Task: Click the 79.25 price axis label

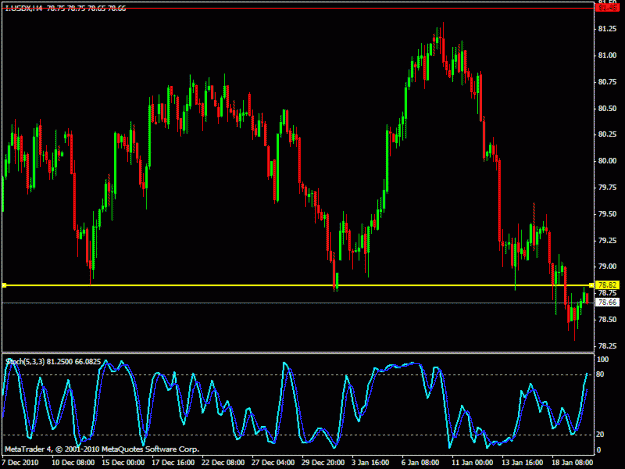Action: pos(607,241)
